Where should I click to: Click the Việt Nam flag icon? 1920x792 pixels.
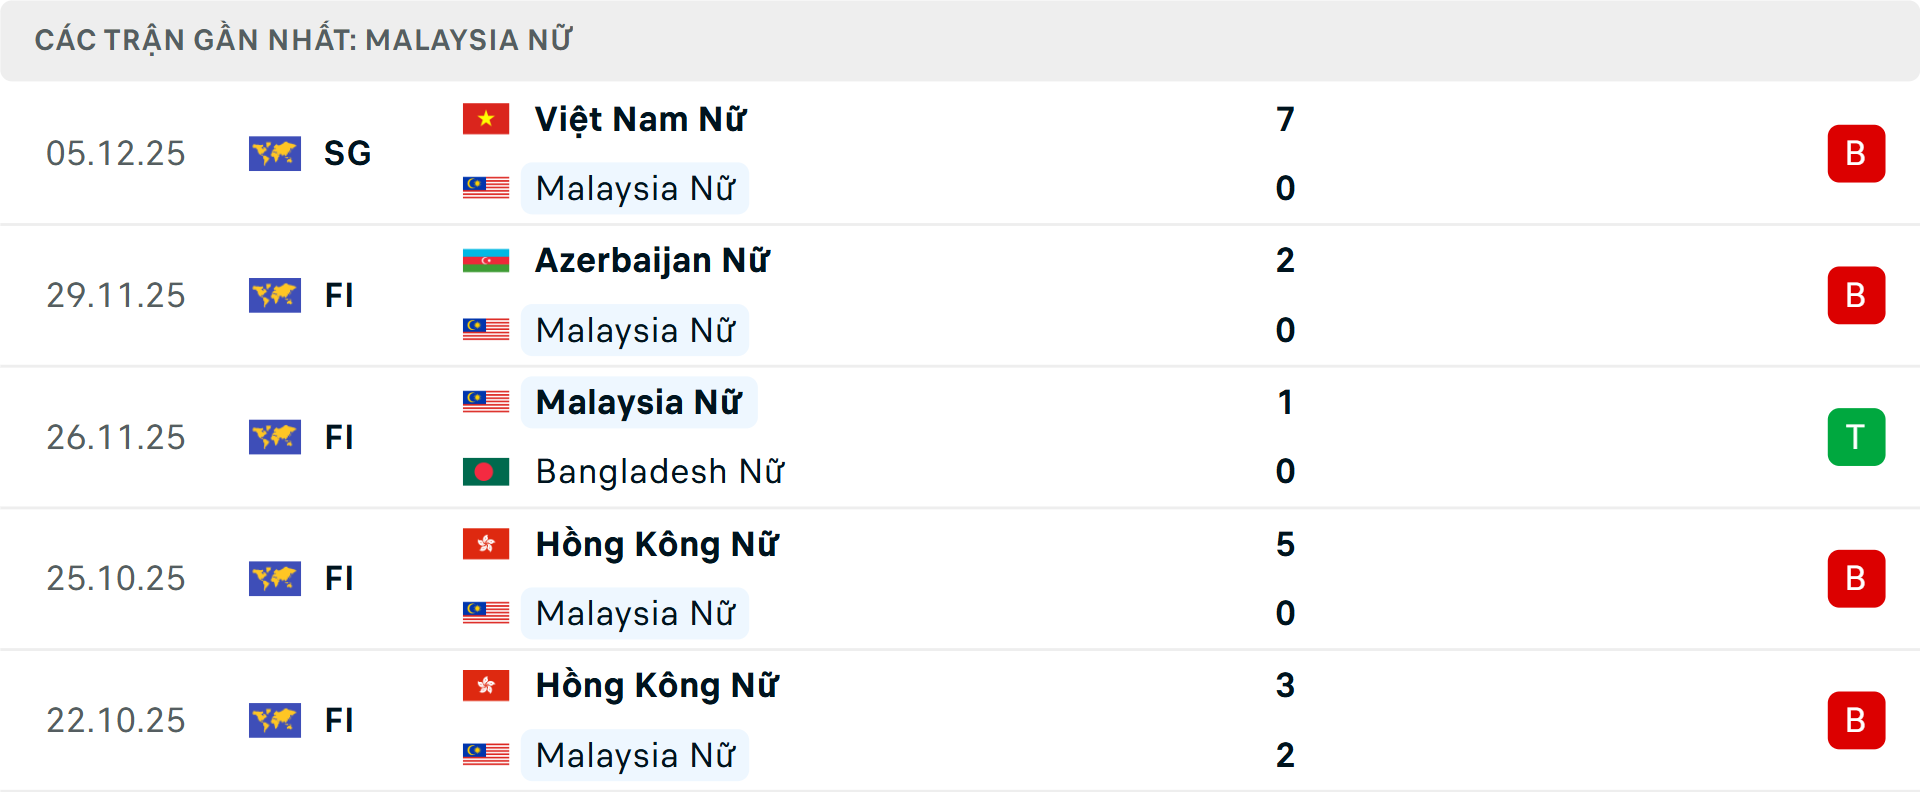(486, 117)
